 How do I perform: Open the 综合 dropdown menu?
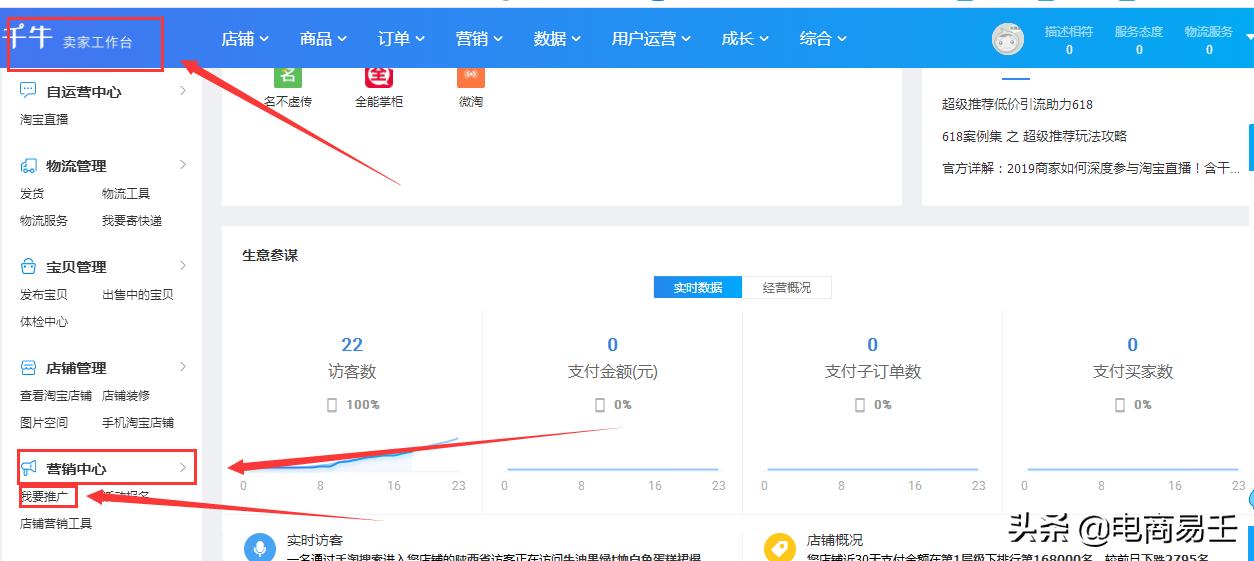(x=823, y=38)
